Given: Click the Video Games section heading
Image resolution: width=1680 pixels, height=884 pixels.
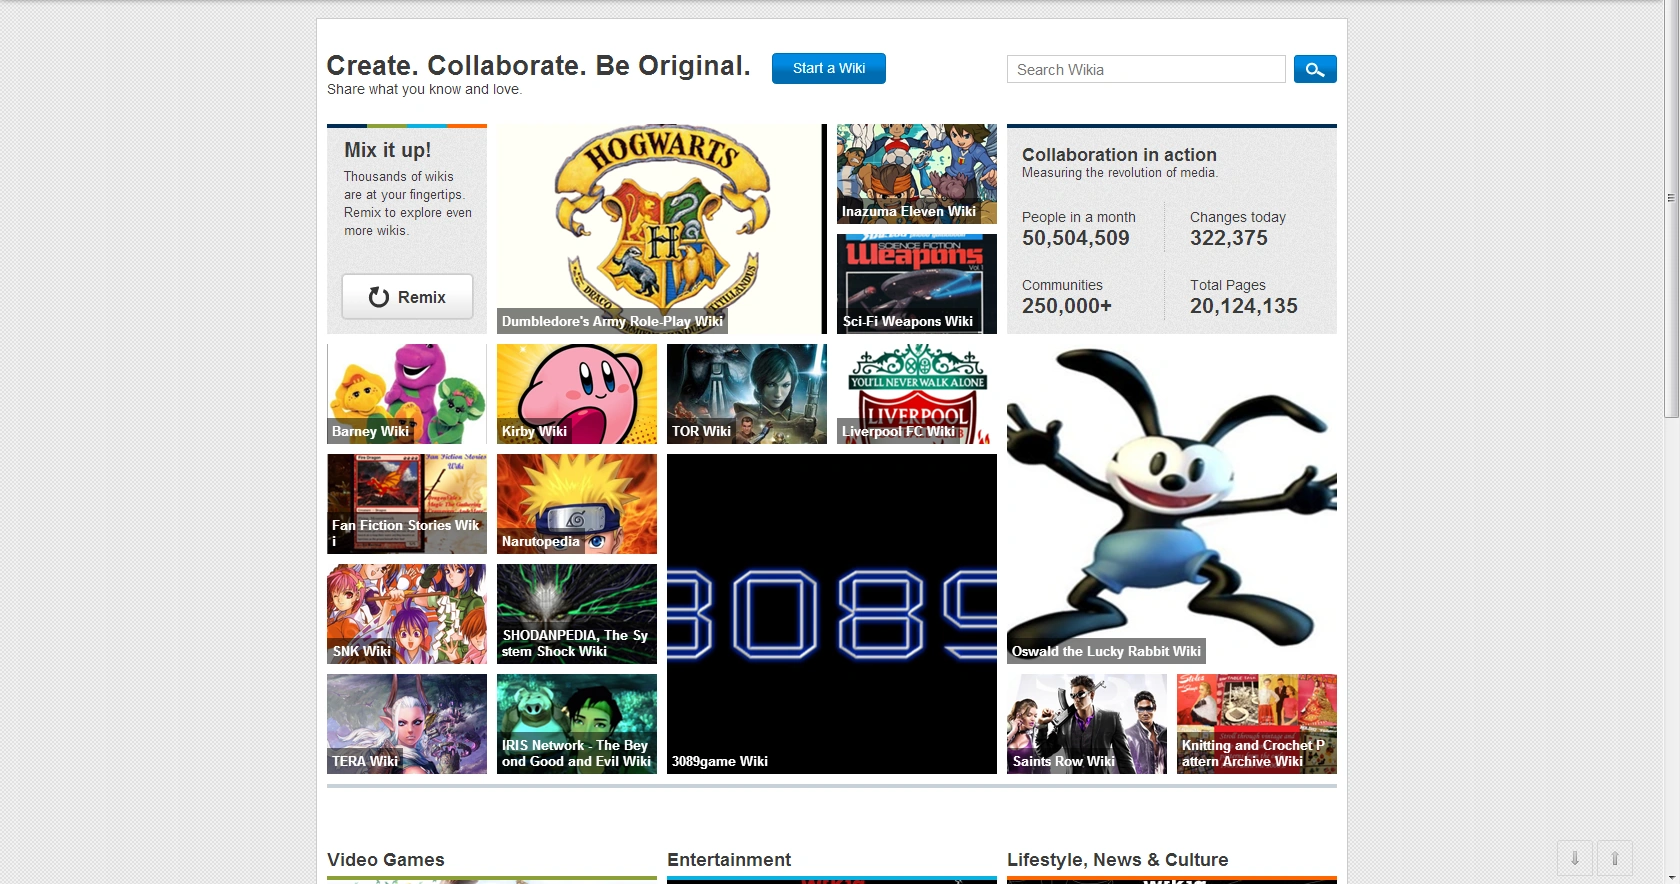Looking at the screenshot, I should (x=386, y=860).
